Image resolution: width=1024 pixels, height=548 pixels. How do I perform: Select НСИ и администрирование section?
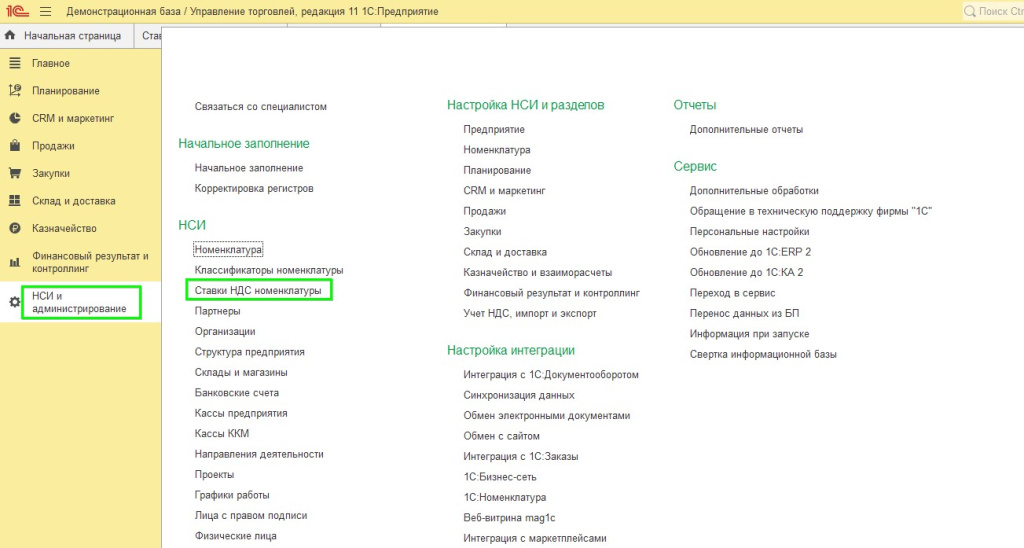(80, 302)
